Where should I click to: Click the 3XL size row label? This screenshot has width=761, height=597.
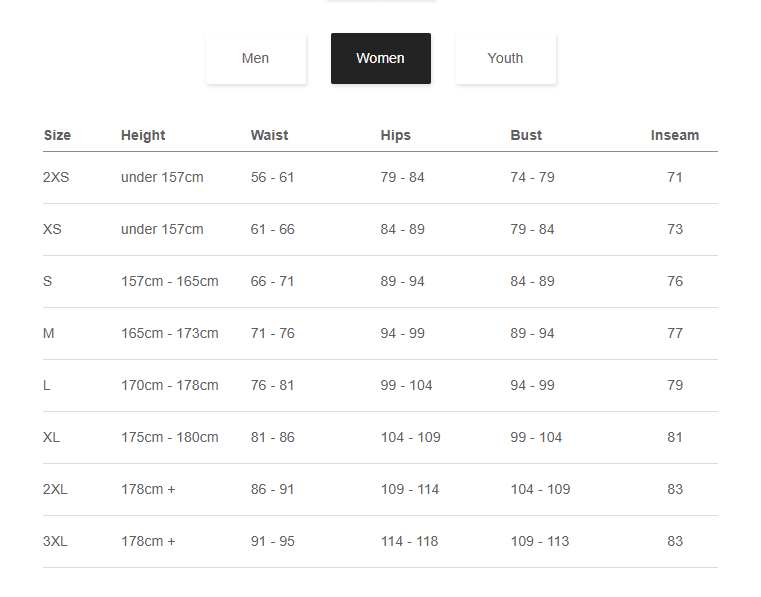tap(55, 541)
